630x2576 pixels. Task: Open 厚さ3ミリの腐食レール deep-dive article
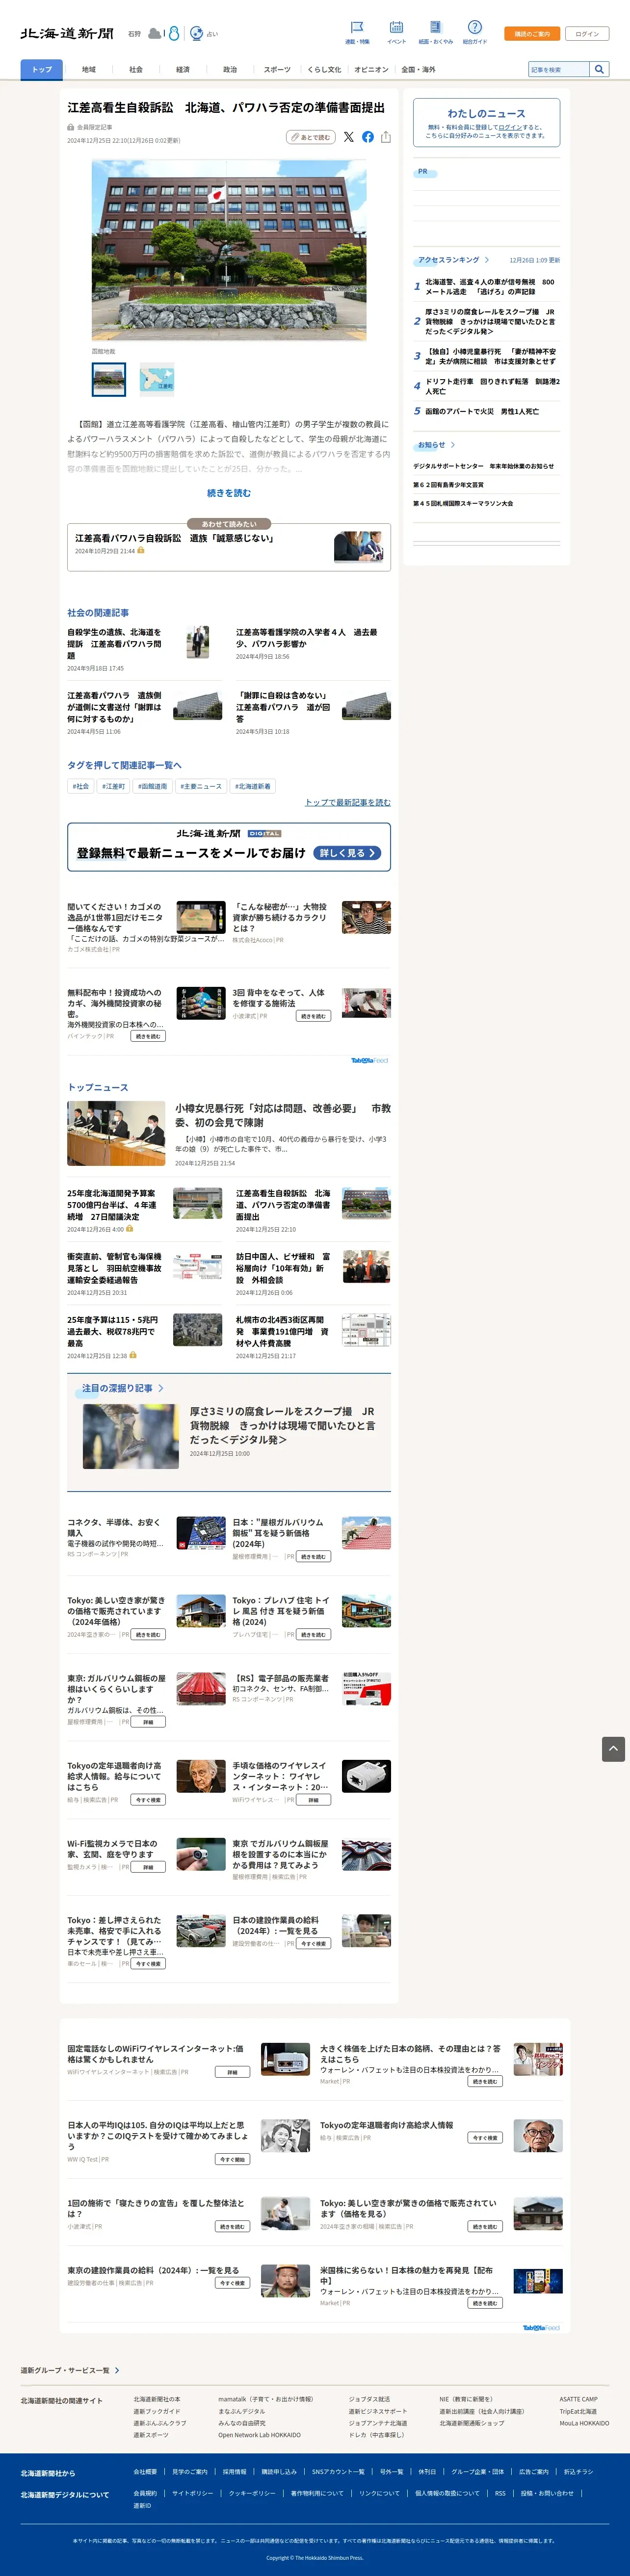point(283,1425)
